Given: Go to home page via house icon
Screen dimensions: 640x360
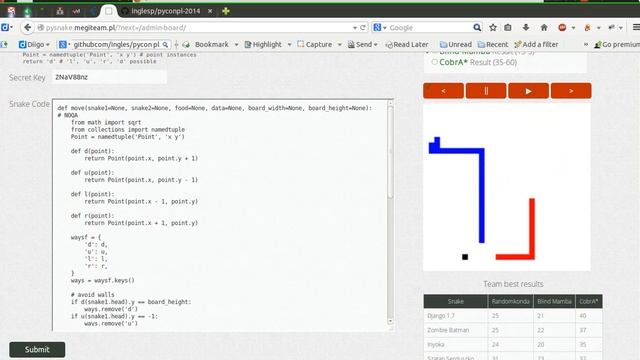Looking at the screenshot, I should (x=544, y=27).
